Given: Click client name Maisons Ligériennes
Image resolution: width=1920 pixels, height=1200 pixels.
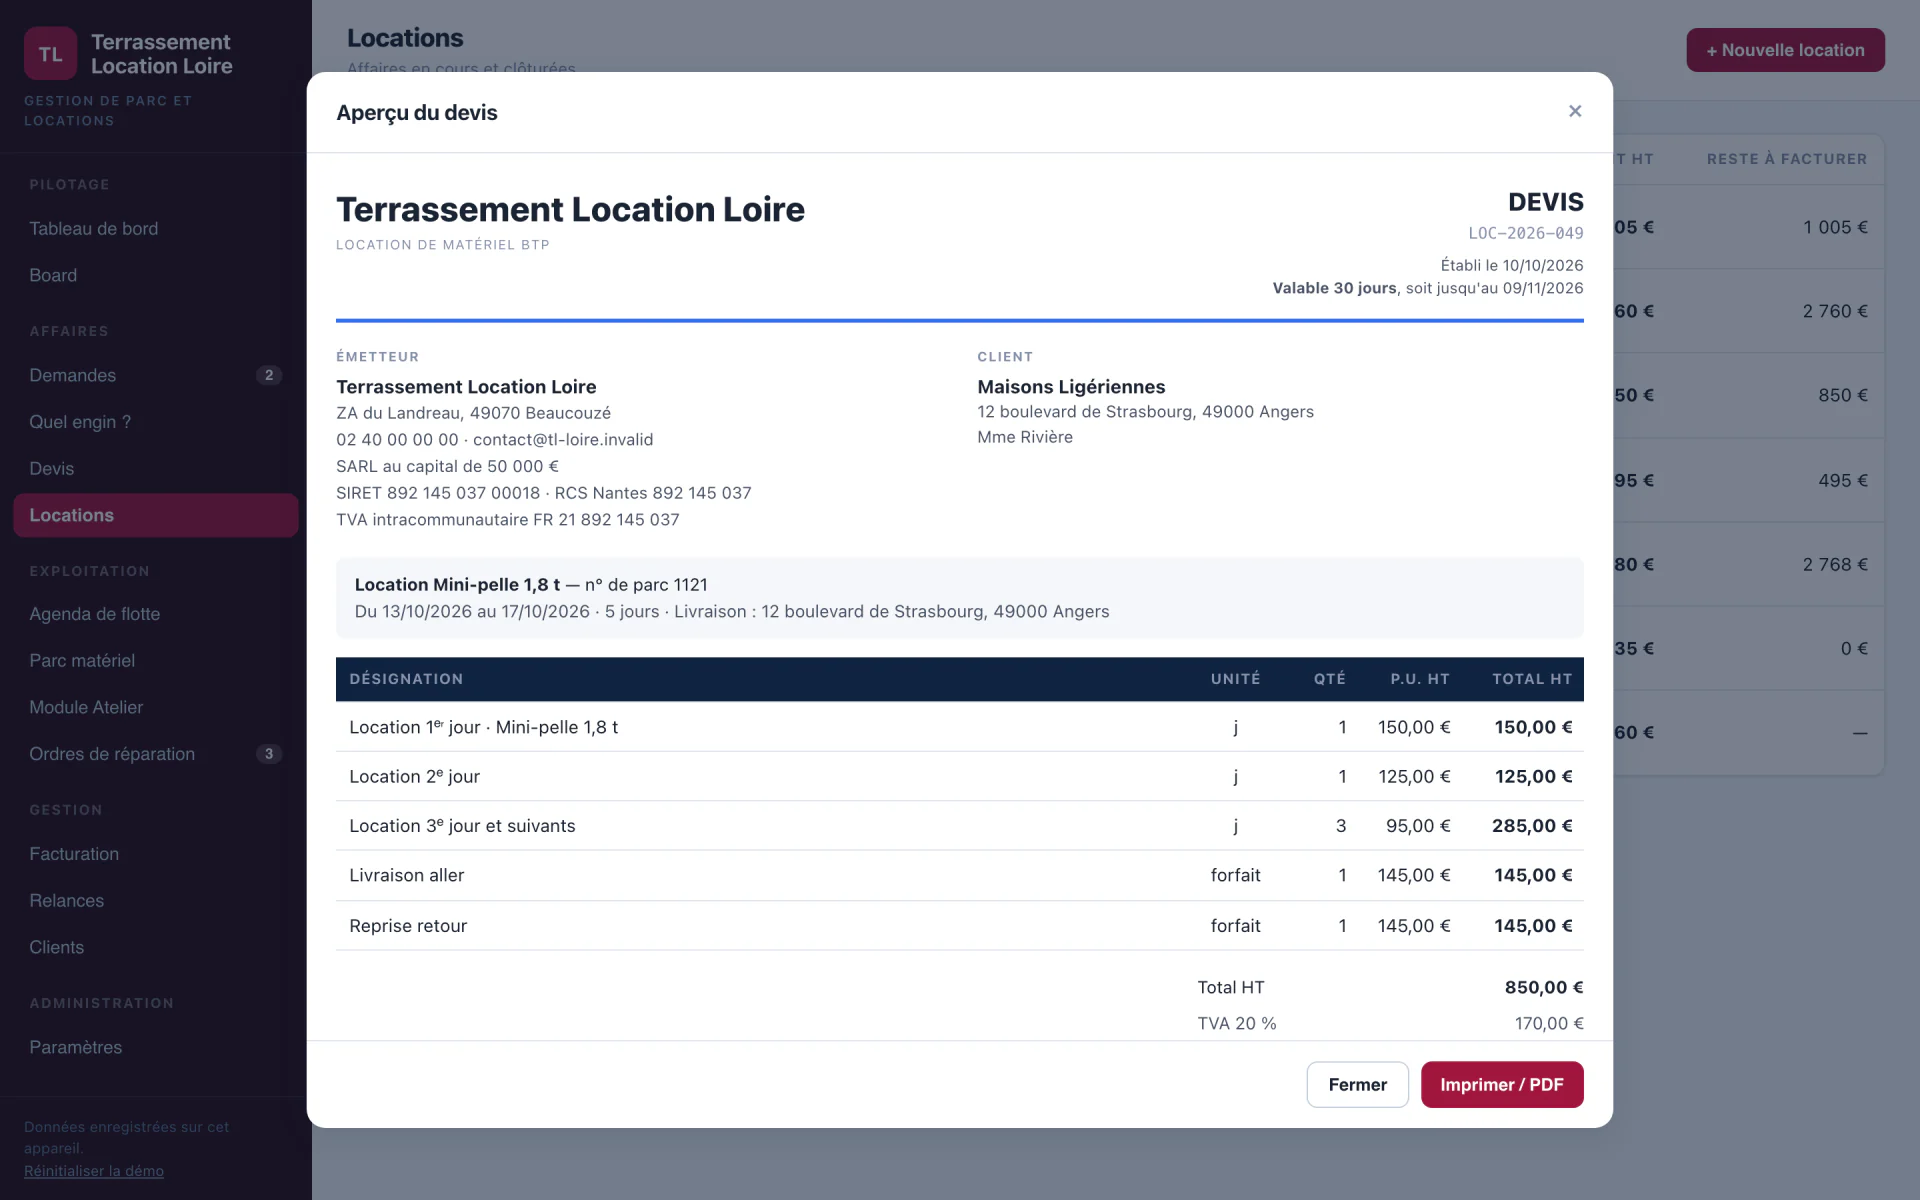Looking at the screenshot, I should click(x=1071, y=387).
